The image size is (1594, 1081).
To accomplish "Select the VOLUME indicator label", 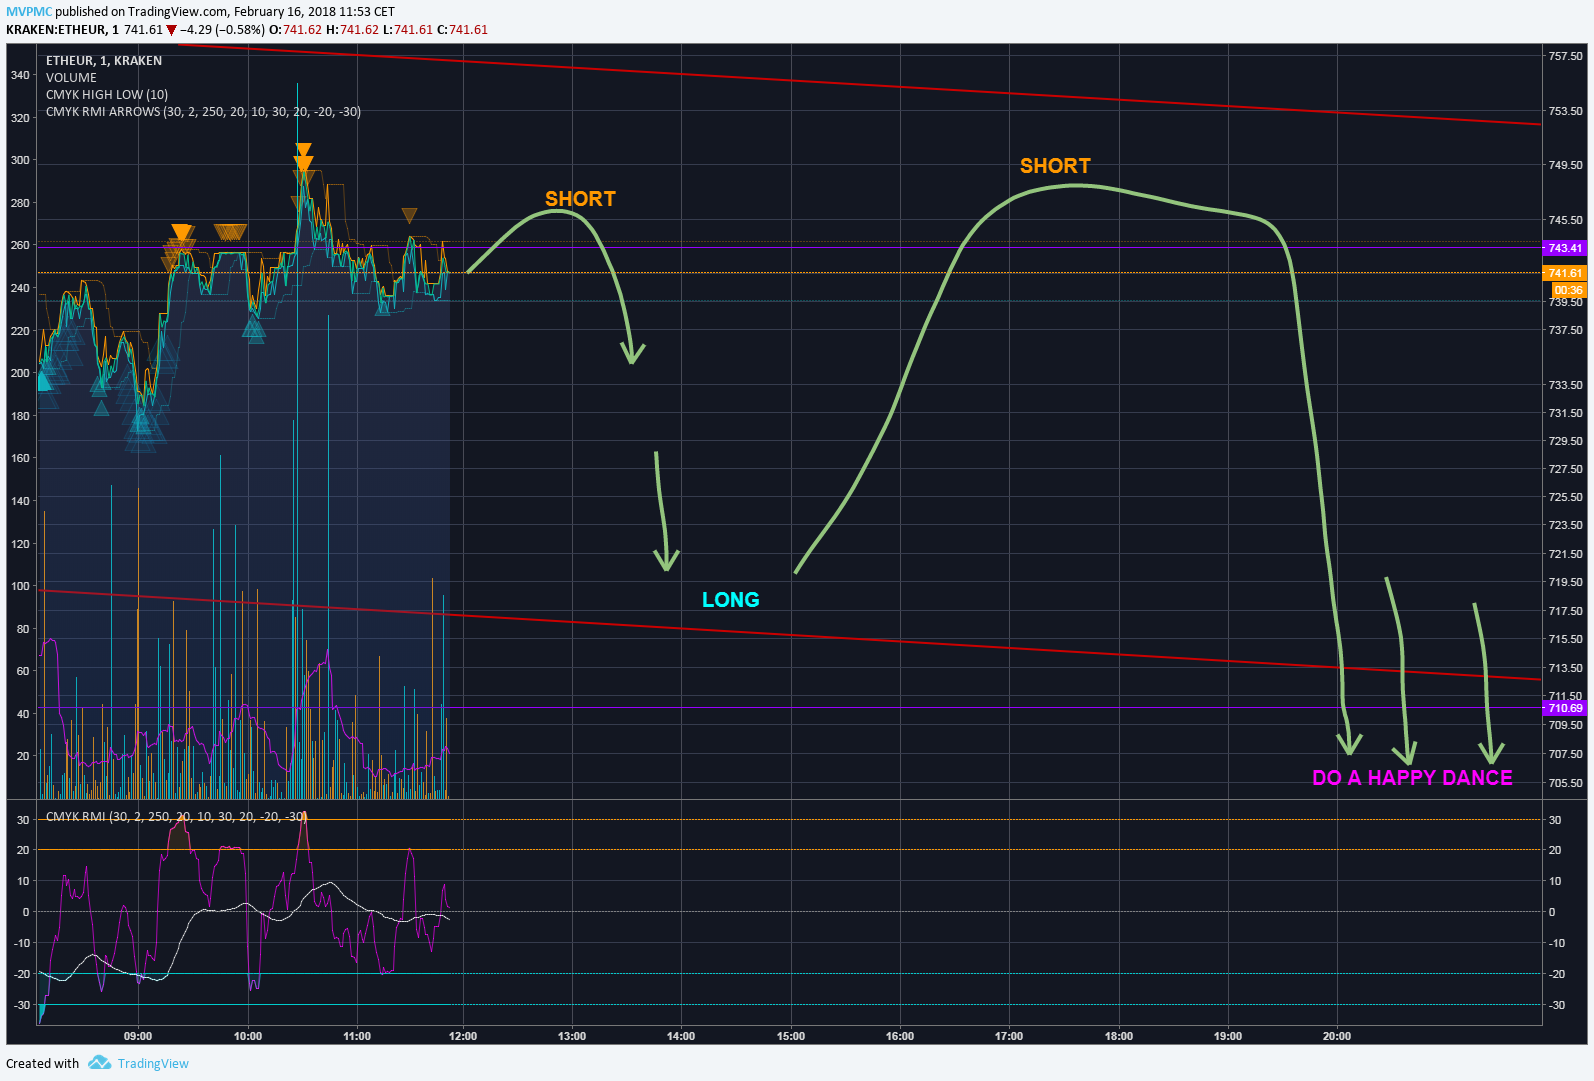I will coord(71,78).
